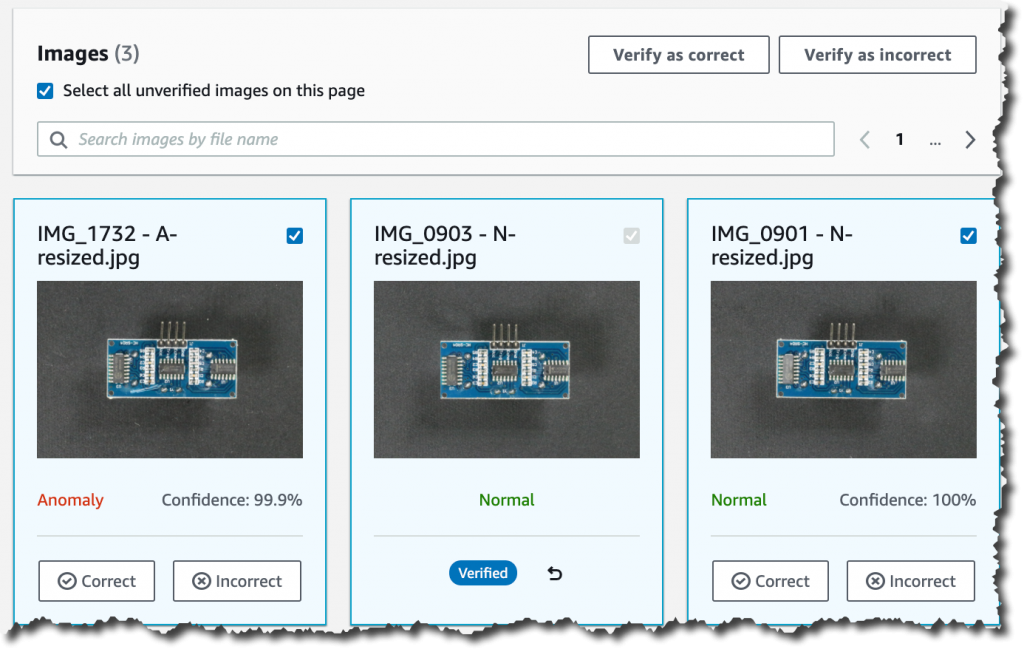The height and width of the screenshot is (649, 1024).
Task: Click the search magnifier icon
Action: click(x=58, y=139)
